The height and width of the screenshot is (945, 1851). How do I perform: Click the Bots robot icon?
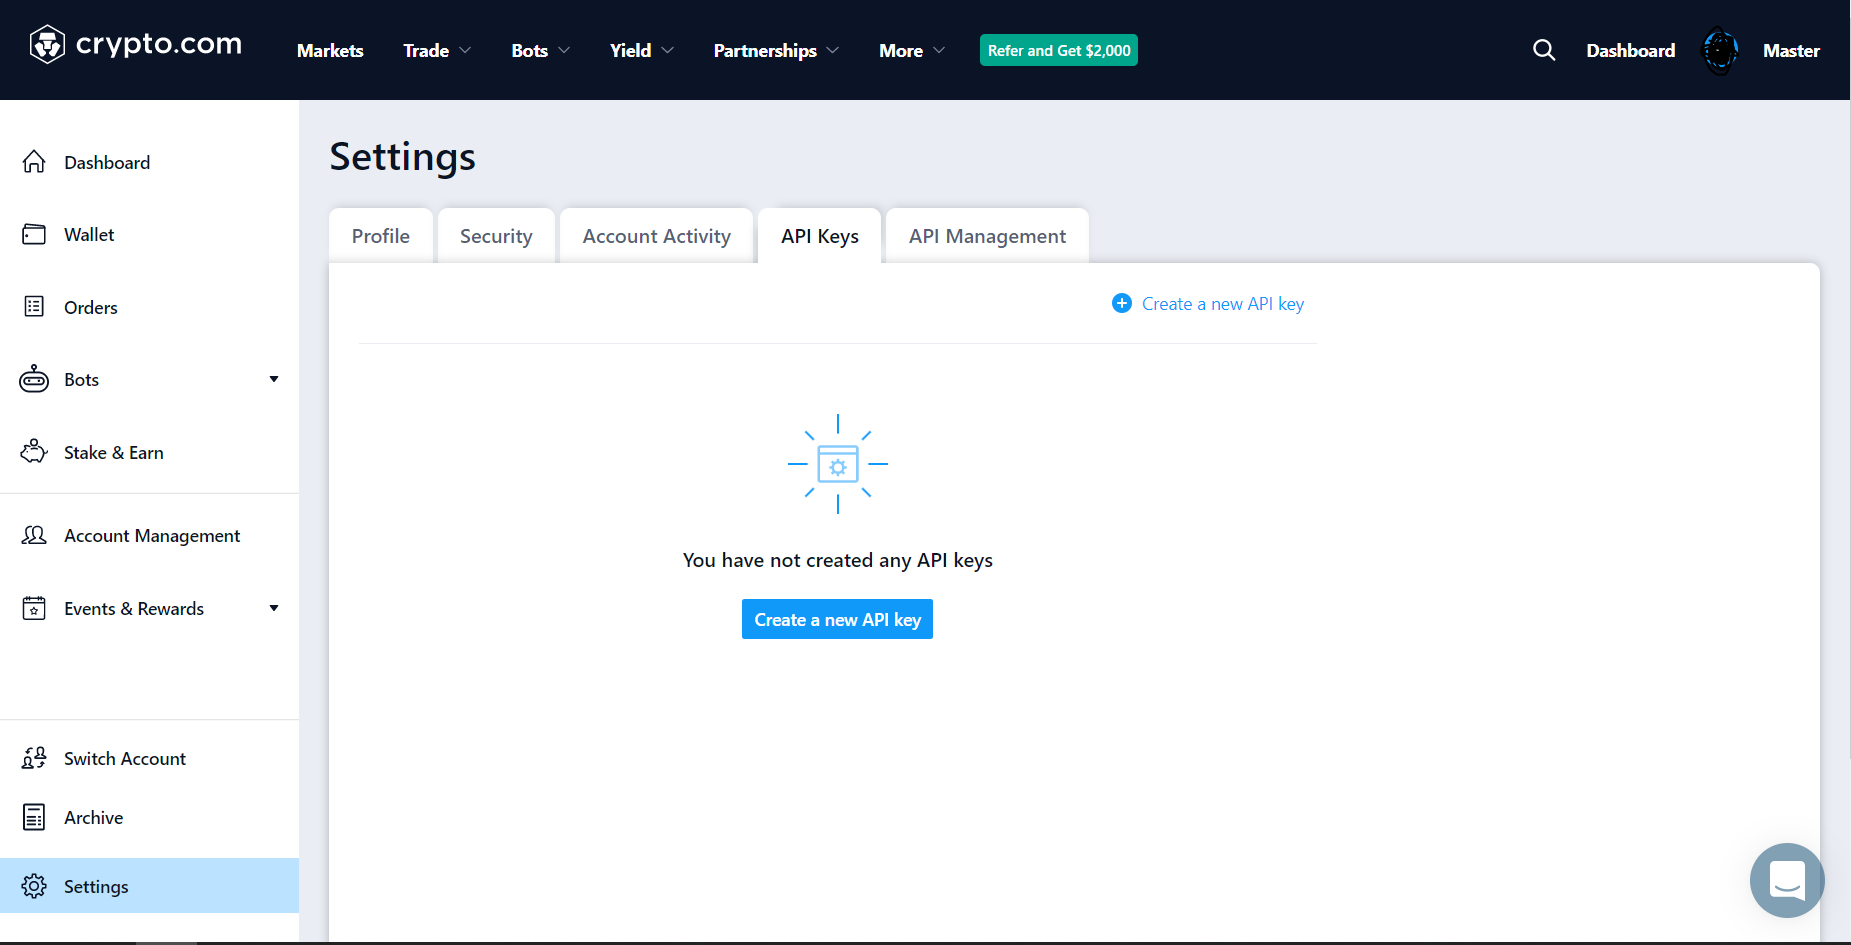34,379
